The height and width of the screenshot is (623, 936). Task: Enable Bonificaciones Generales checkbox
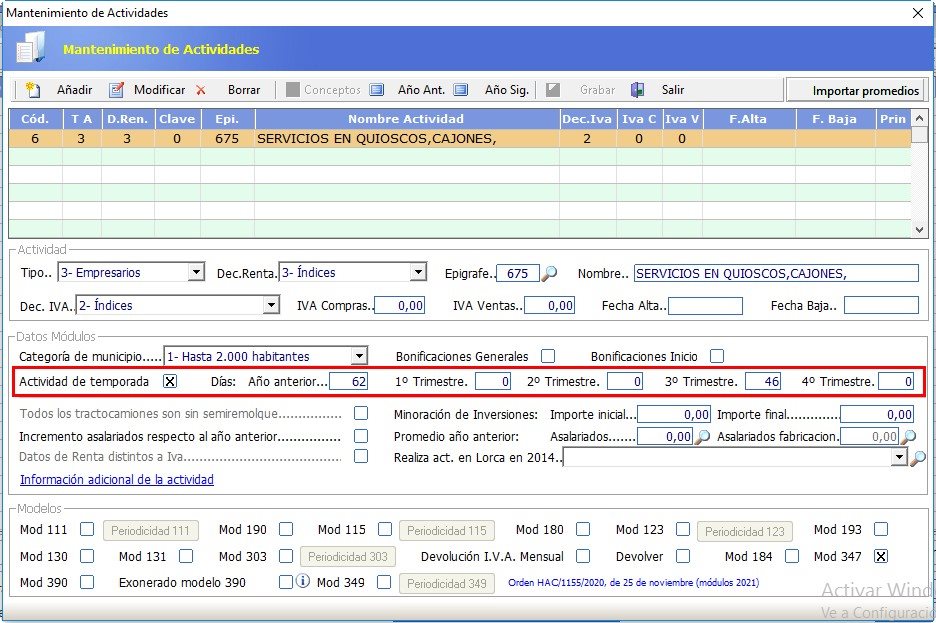547,356
